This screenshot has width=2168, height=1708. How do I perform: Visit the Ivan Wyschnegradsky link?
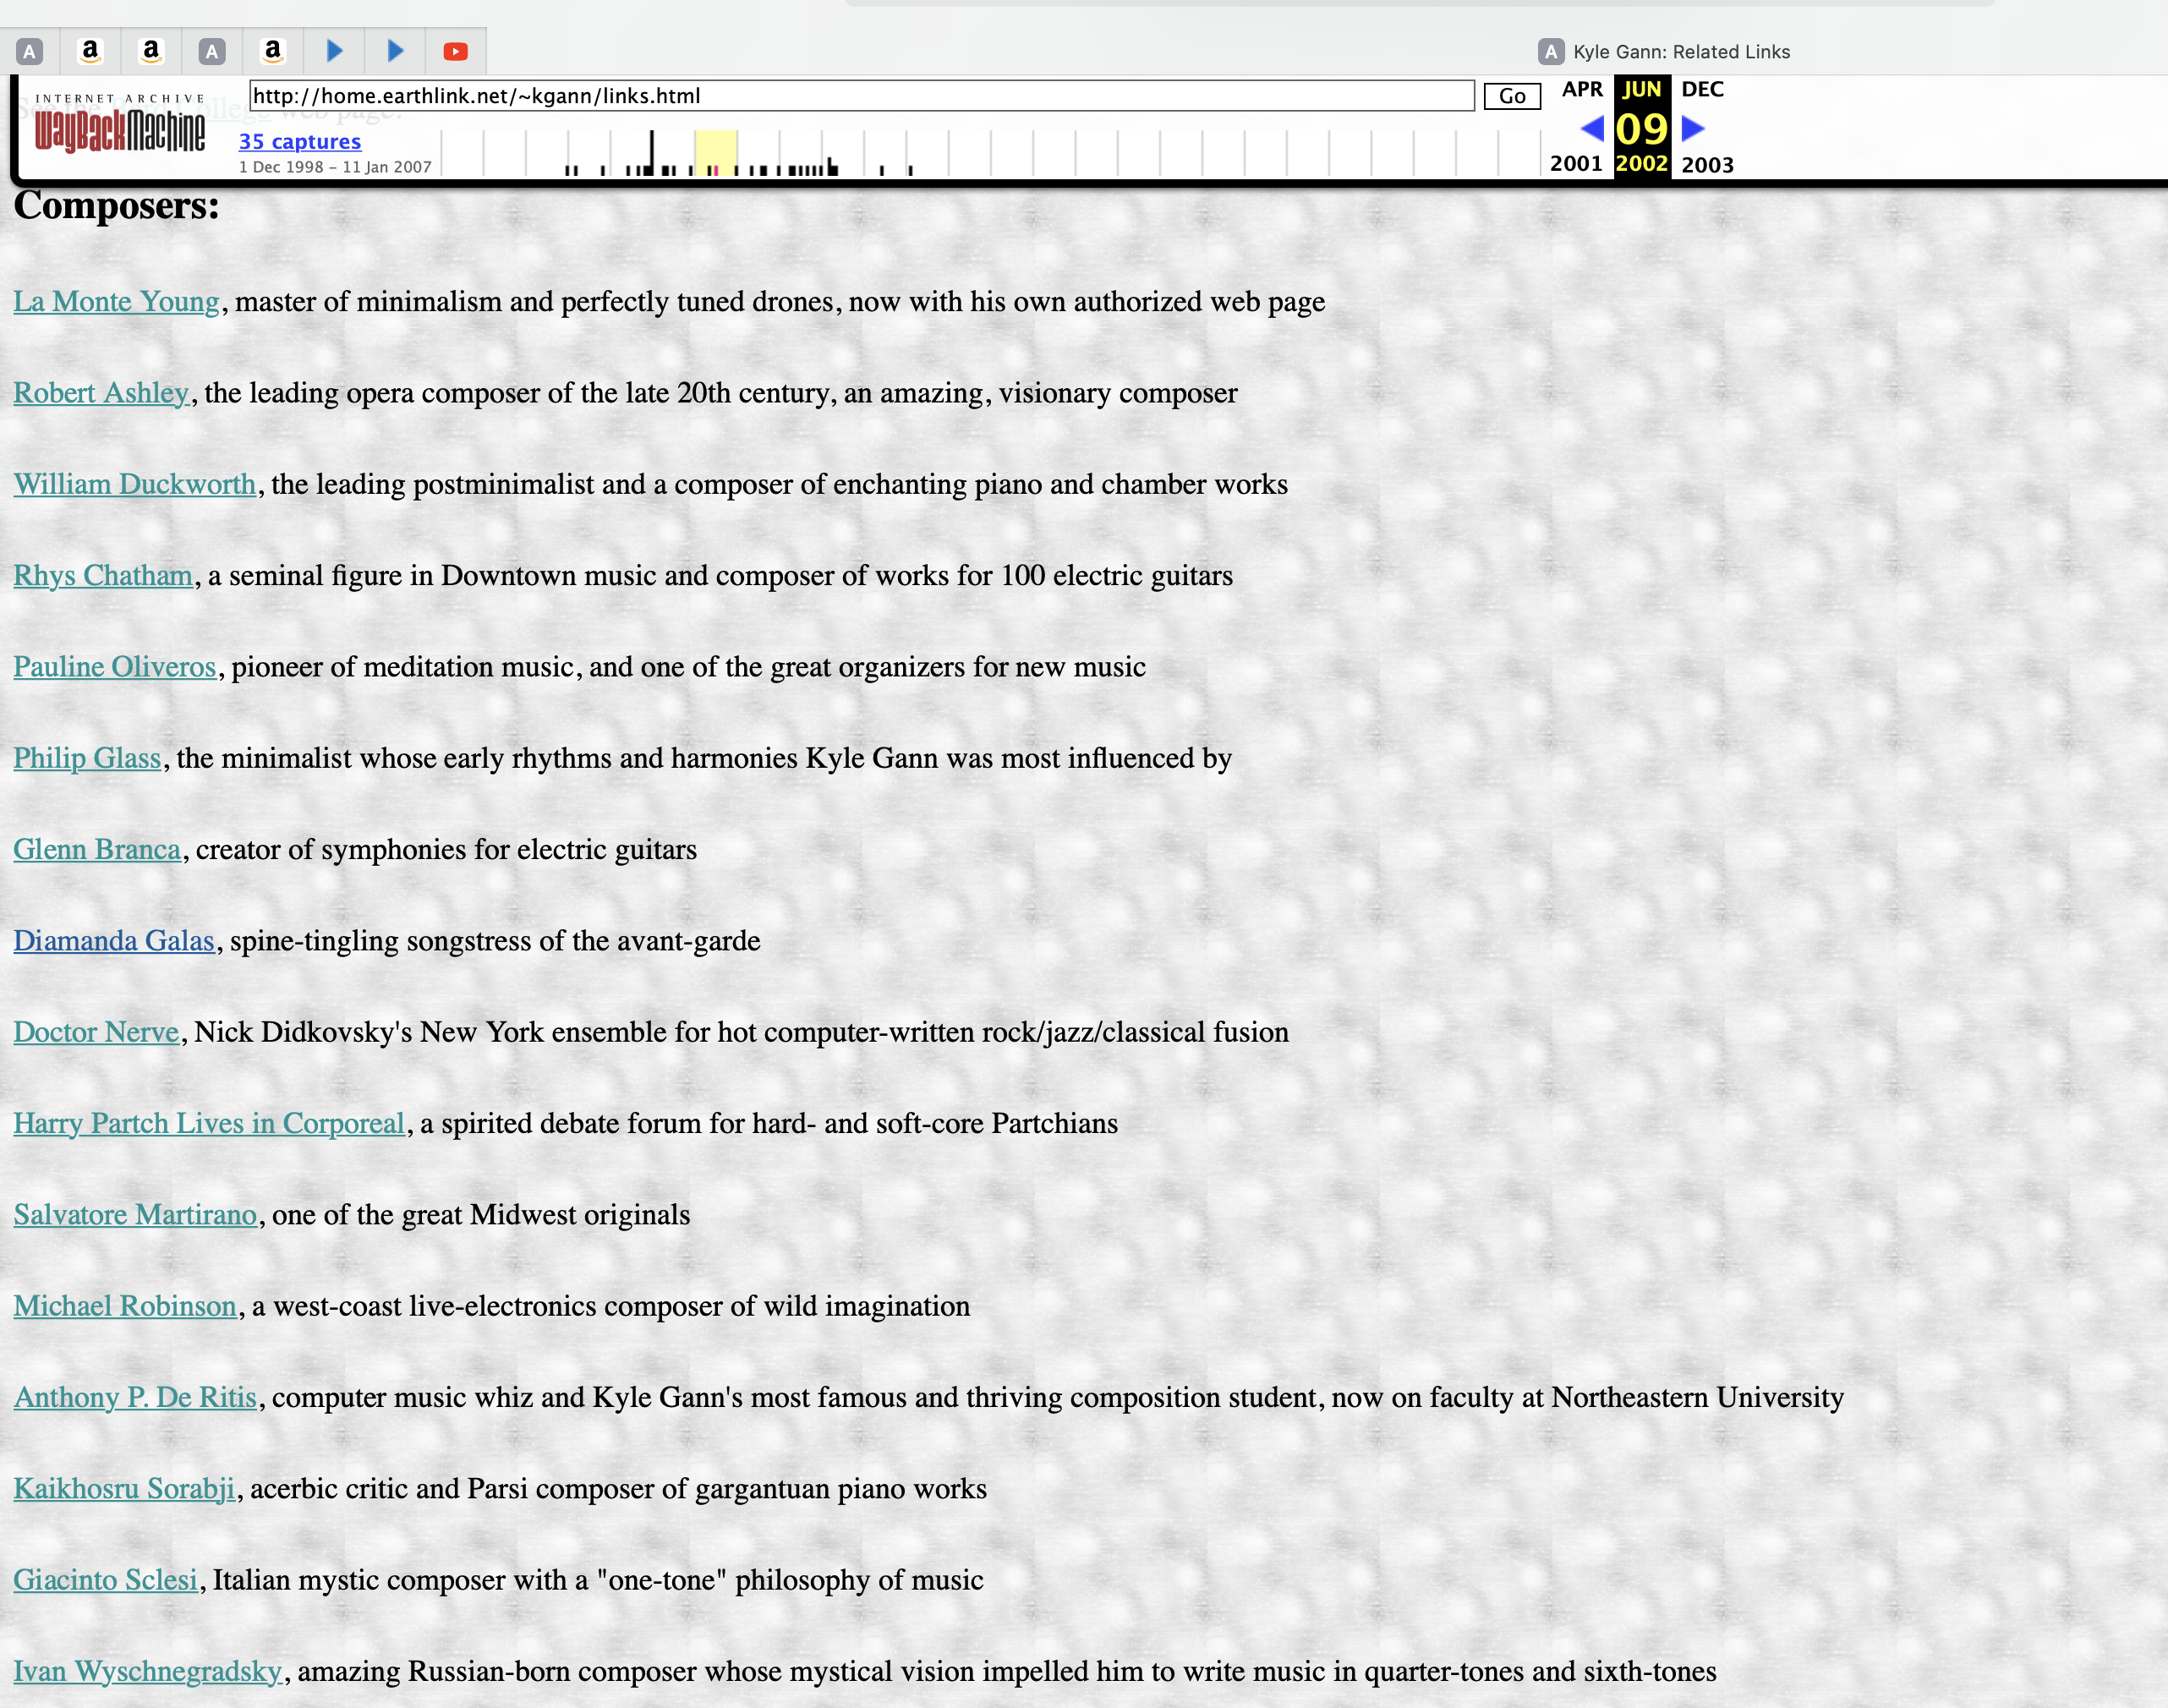[148, 1672]
